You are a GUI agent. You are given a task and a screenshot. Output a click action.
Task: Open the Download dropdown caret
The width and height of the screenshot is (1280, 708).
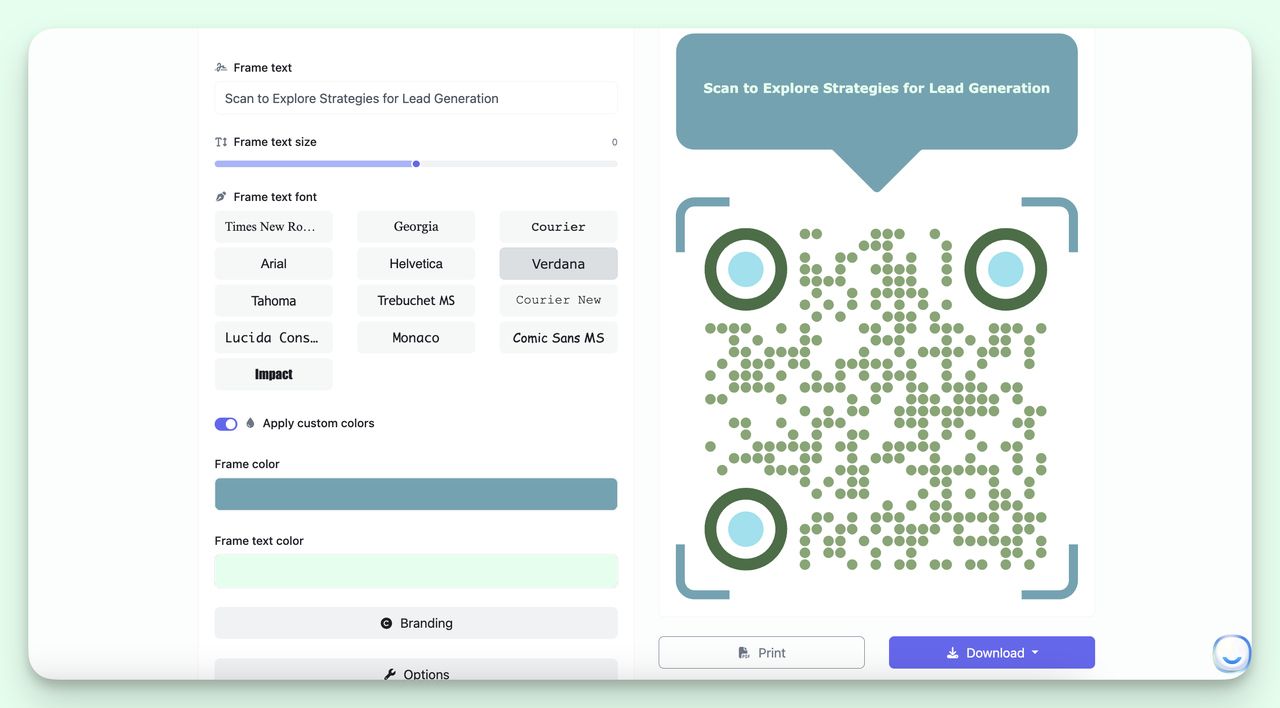pos(1035,653)
